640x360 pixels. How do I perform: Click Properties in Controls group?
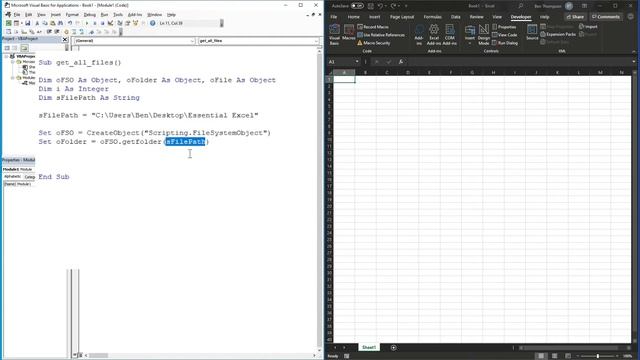(x=504, y=27)
